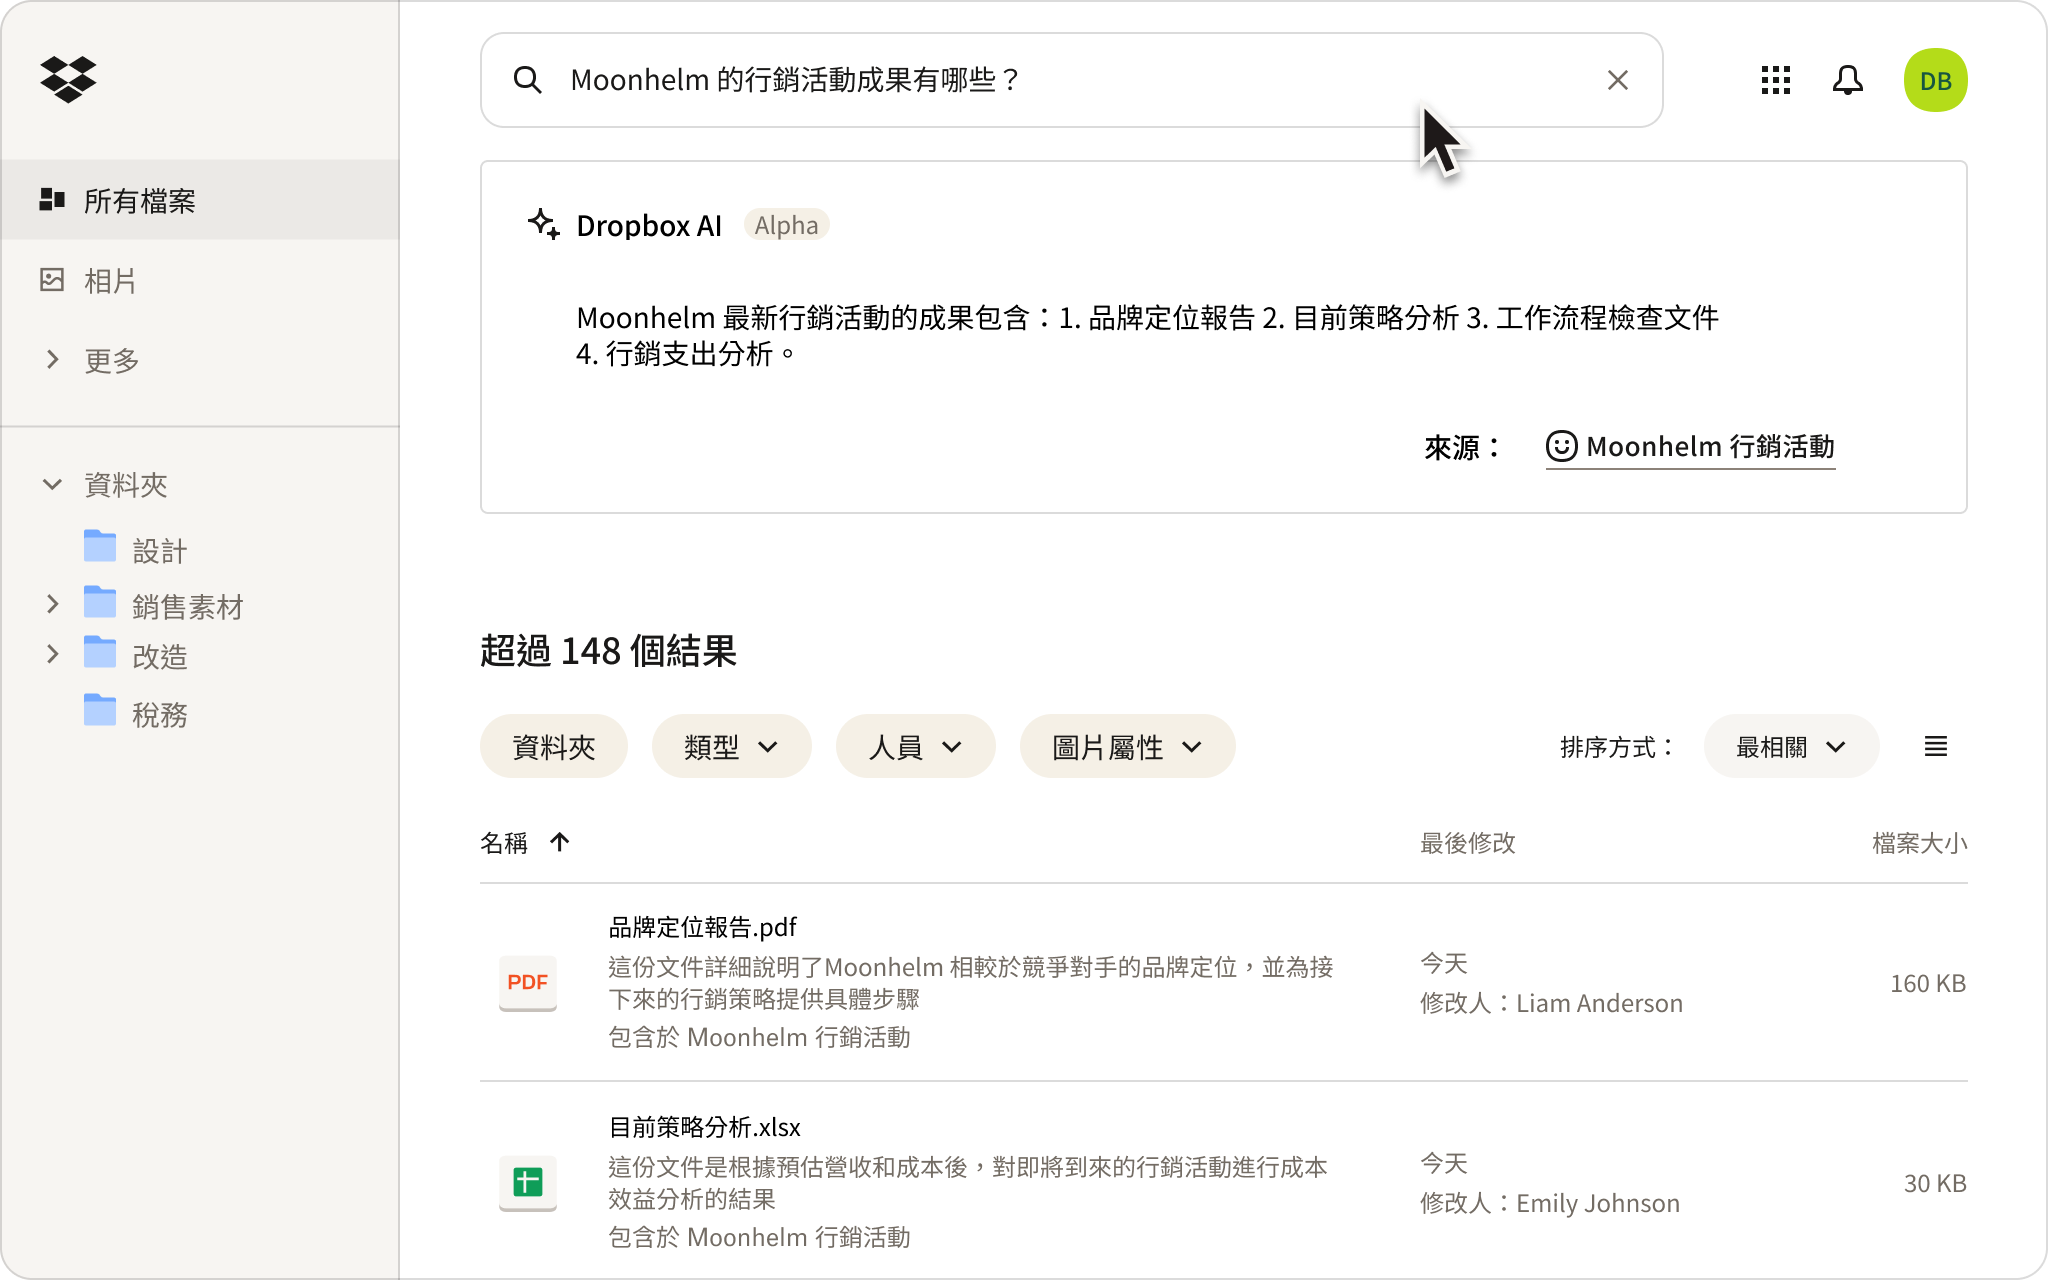The image size is (2048, 1280).
Task: Click the PDF file icon
Action: [x=528, y=983]
